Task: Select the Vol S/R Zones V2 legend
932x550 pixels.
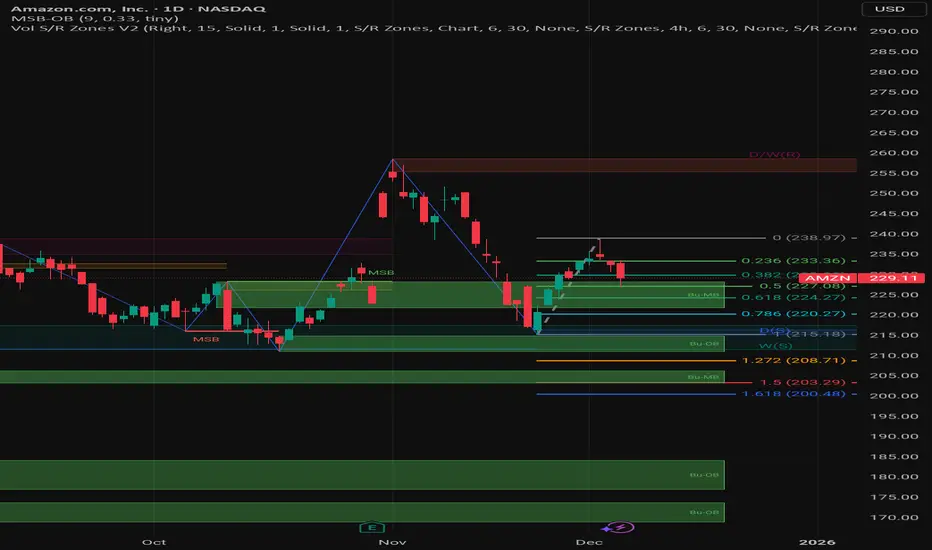Action: coord(433,28)
